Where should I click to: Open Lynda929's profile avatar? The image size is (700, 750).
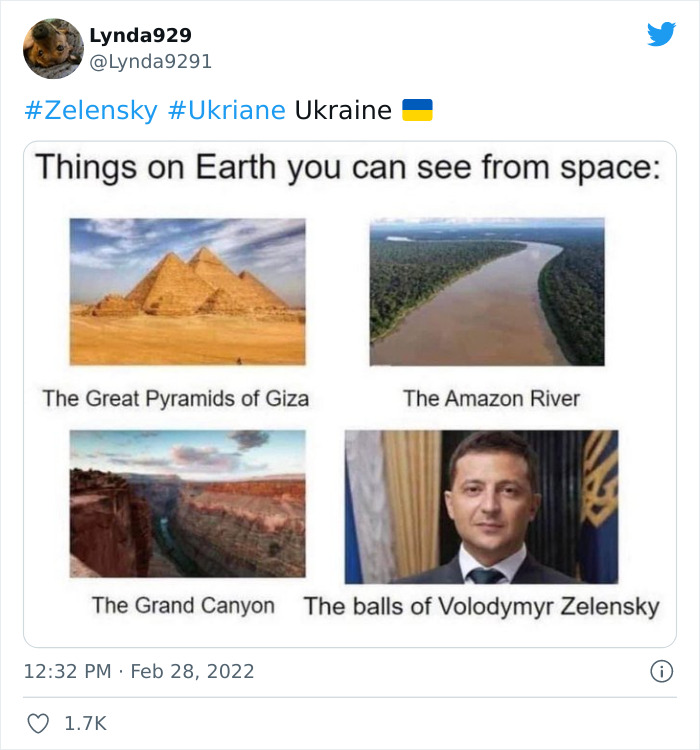[x=53, y=48]
